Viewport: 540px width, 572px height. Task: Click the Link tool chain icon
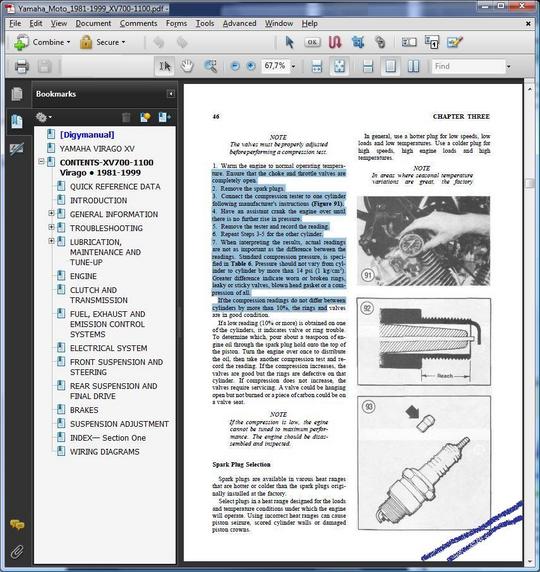coord(380,42)
